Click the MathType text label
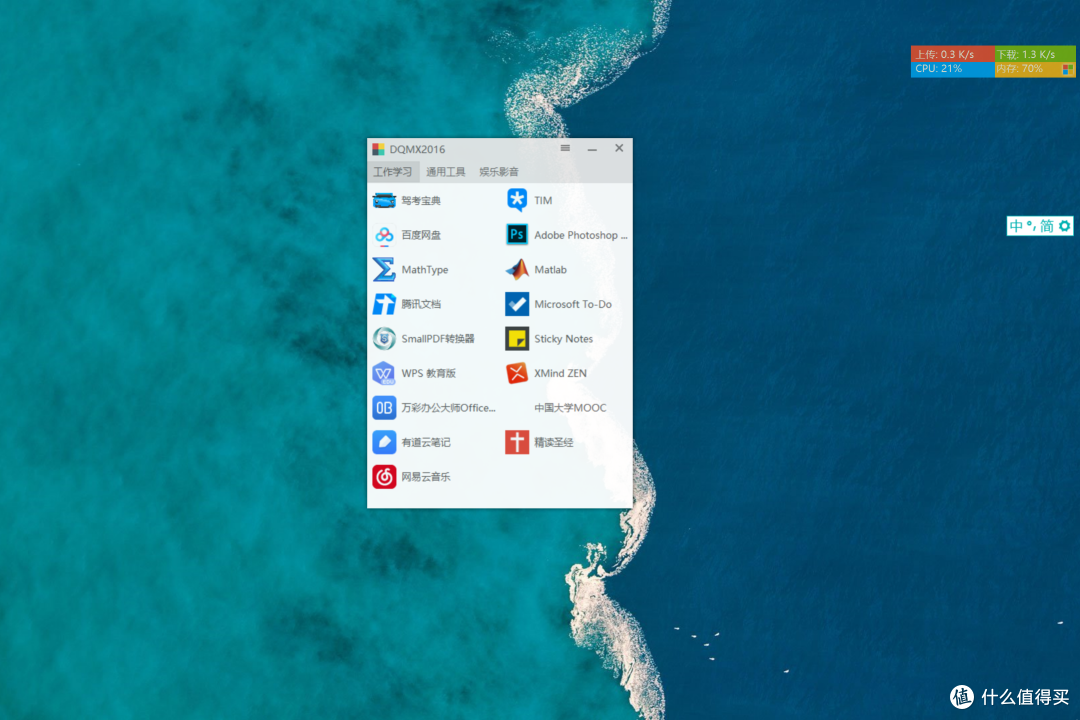The height and width of the screenshot is (720, 1080). pyautogui.click(x=425, y=269)
